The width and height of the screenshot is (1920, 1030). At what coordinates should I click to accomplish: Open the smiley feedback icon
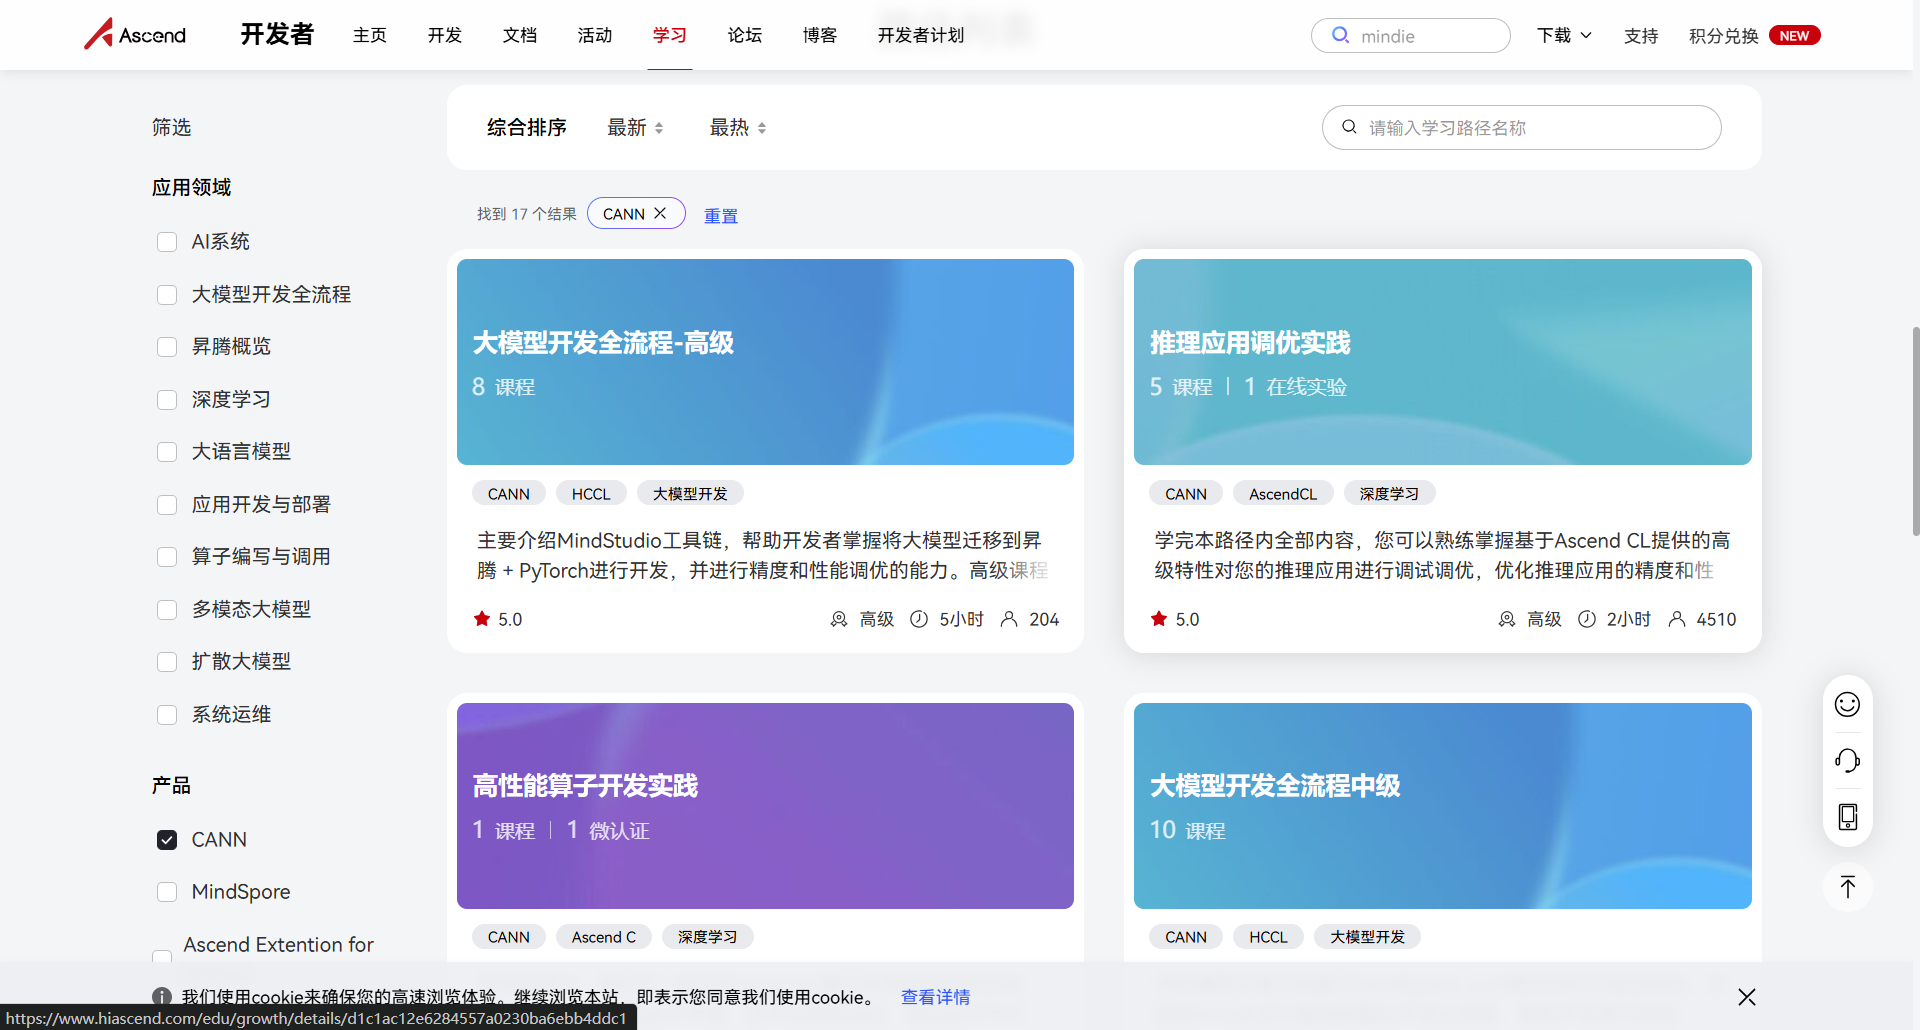(1847, 704)
